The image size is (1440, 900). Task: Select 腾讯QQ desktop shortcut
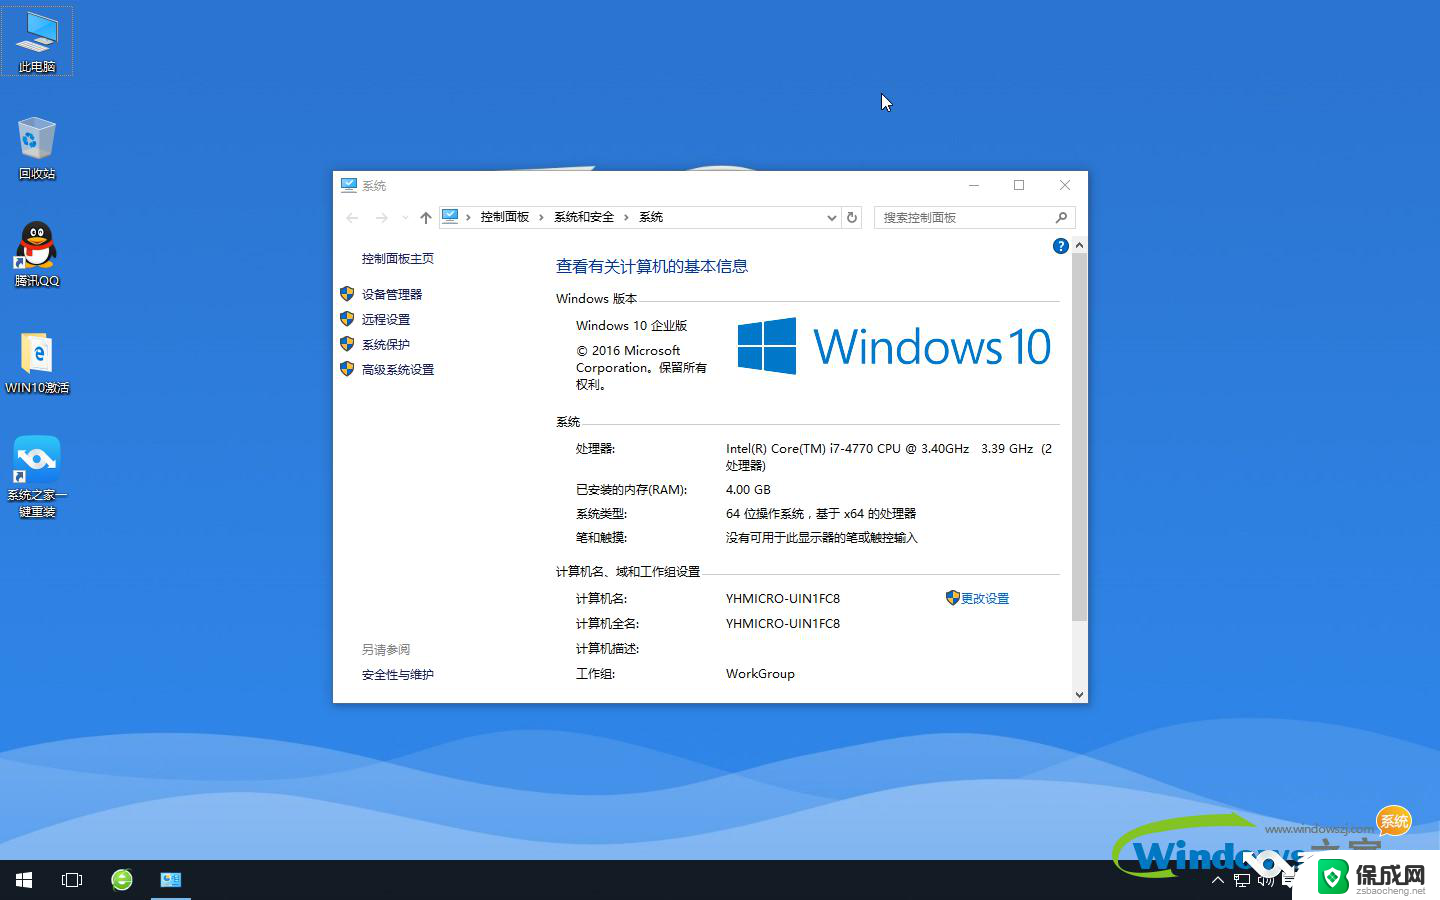click(x=37, y=255)
